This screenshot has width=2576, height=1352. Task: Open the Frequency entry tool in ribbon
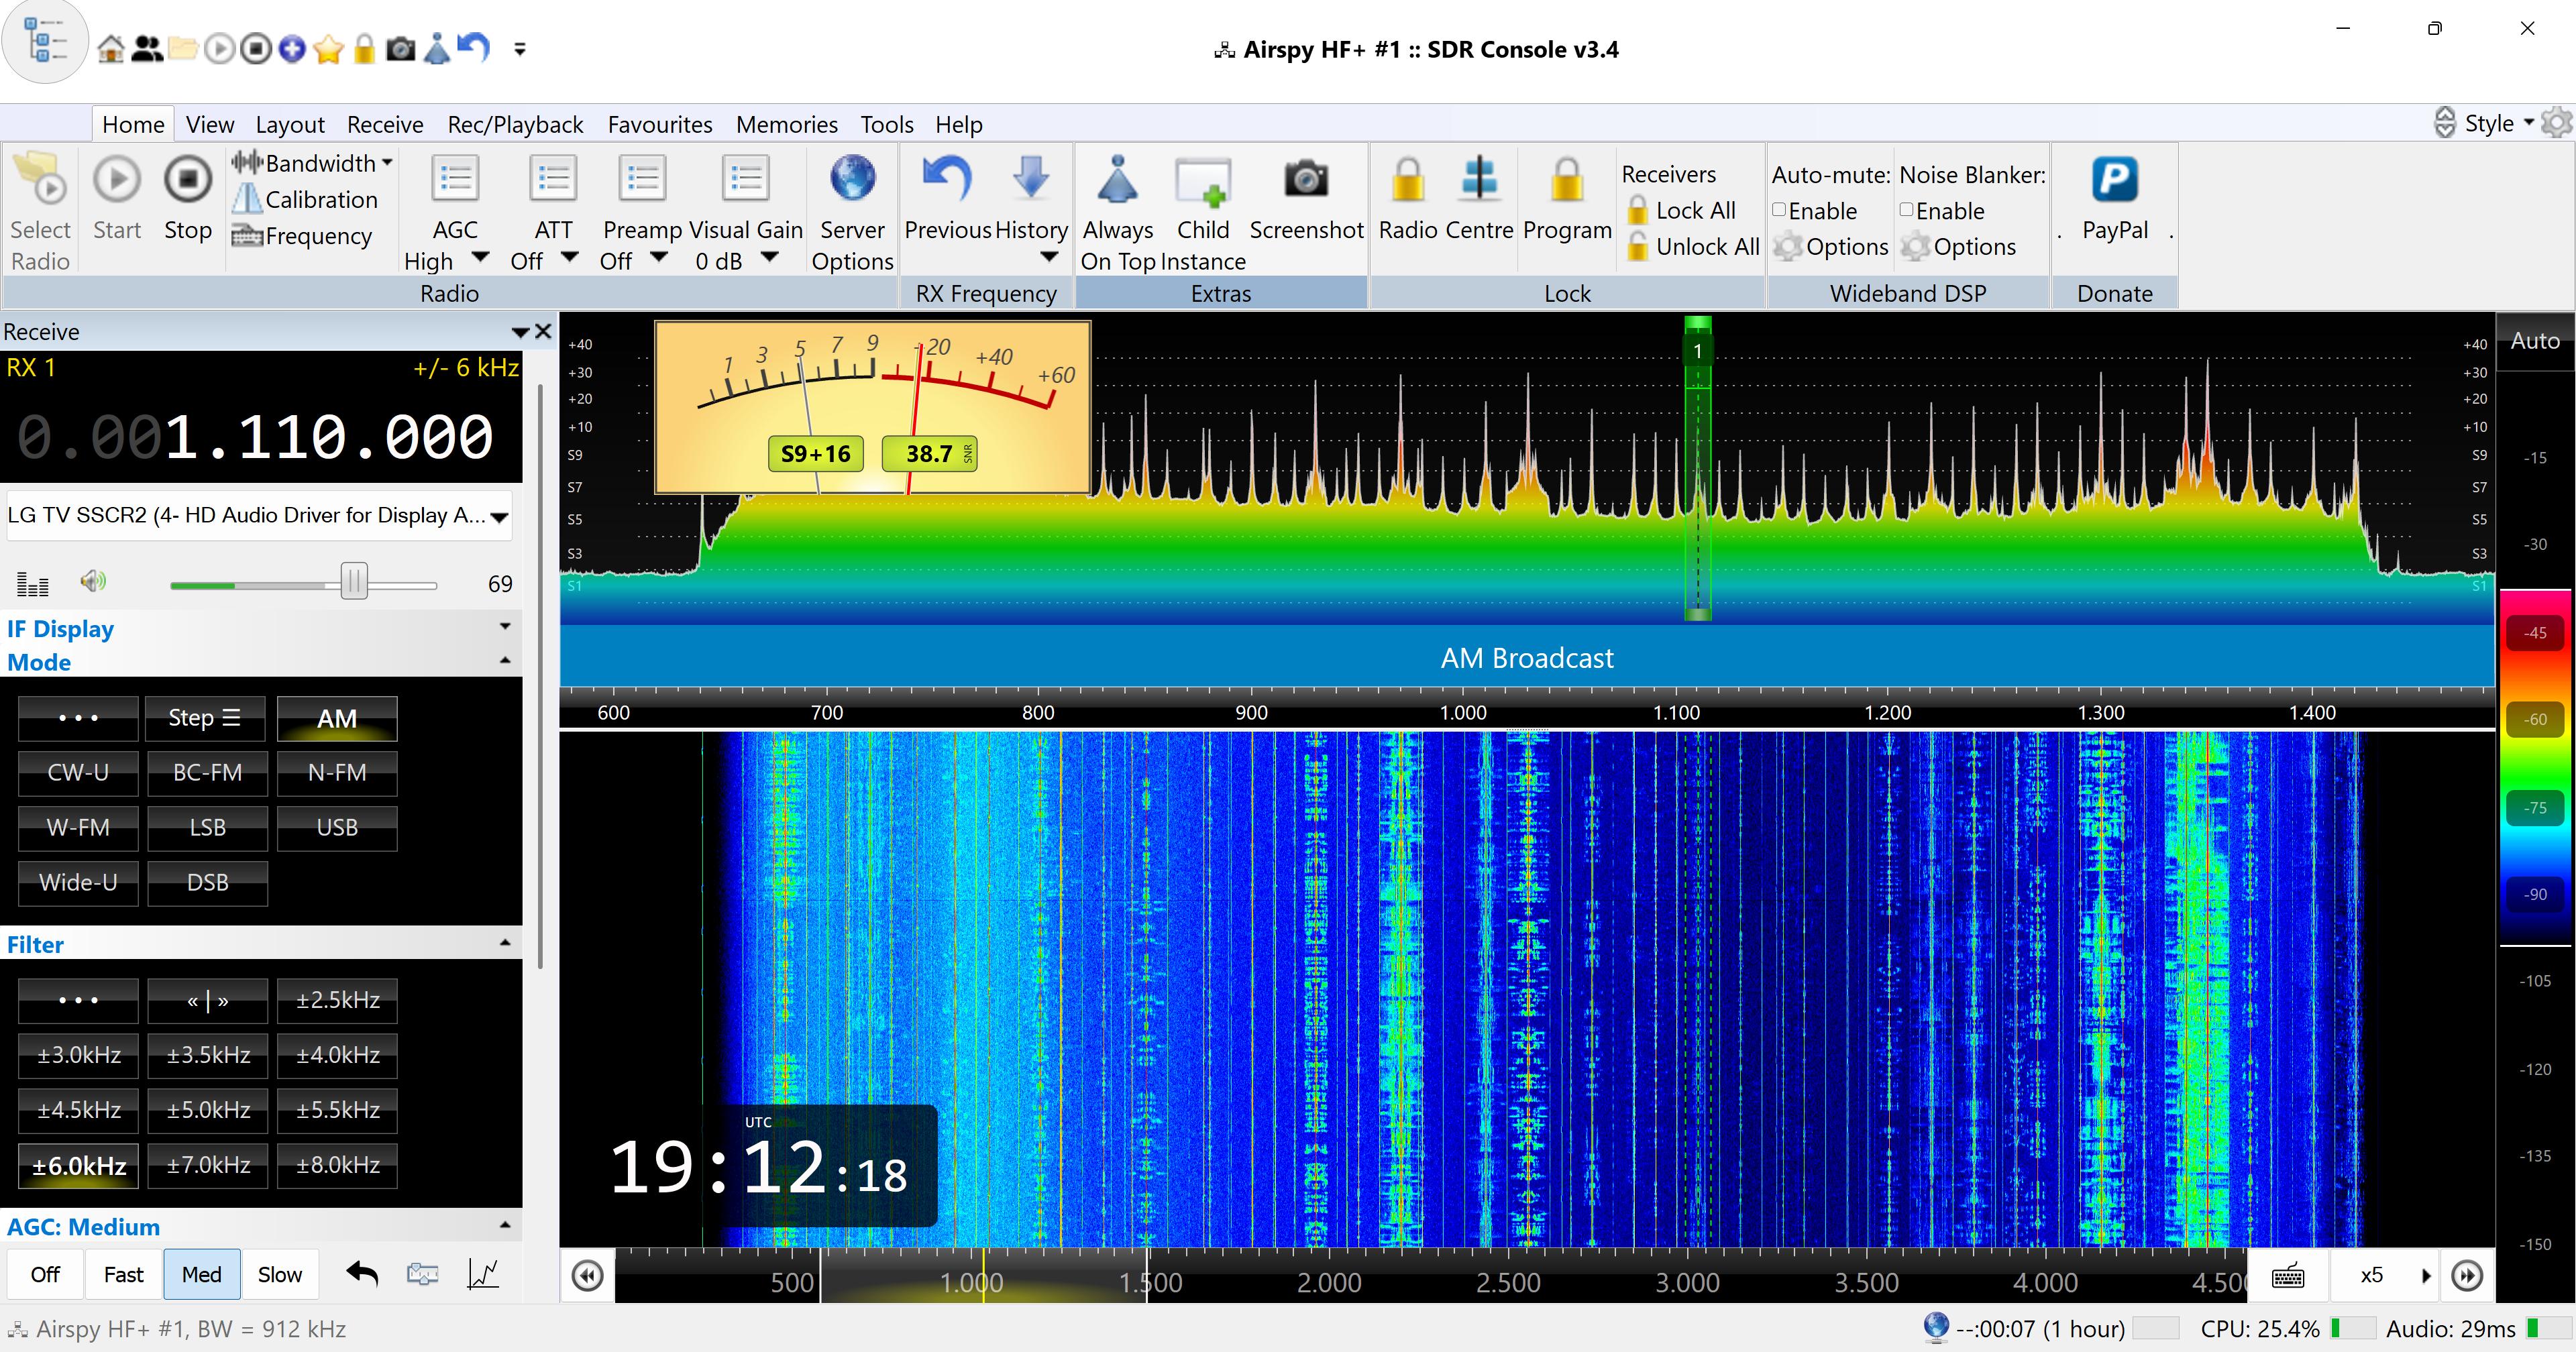click(x=302, y=236)
